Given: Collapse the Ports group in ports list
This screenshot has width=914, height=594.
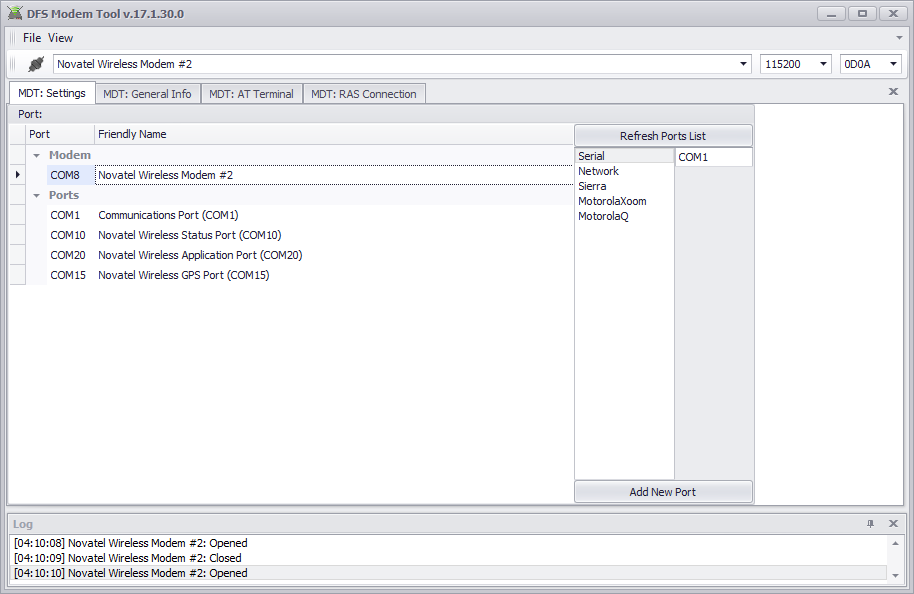Looking at the screenshot, I should coord(37,196).
